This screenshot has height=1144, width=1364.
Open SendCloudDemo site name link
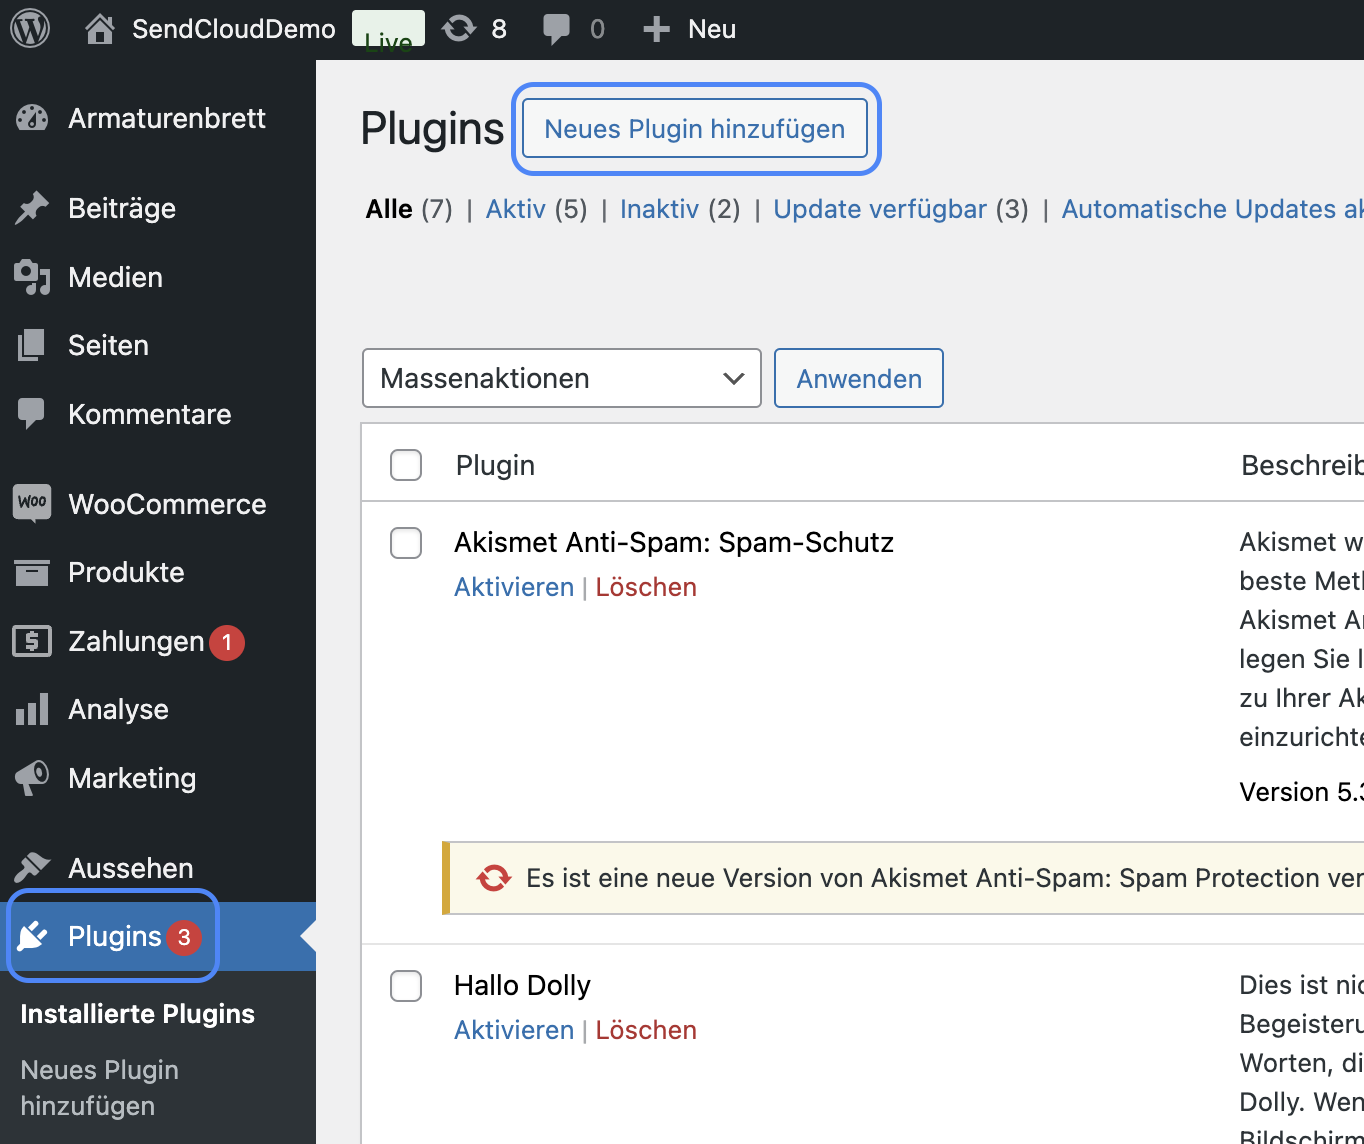(234, 29)
